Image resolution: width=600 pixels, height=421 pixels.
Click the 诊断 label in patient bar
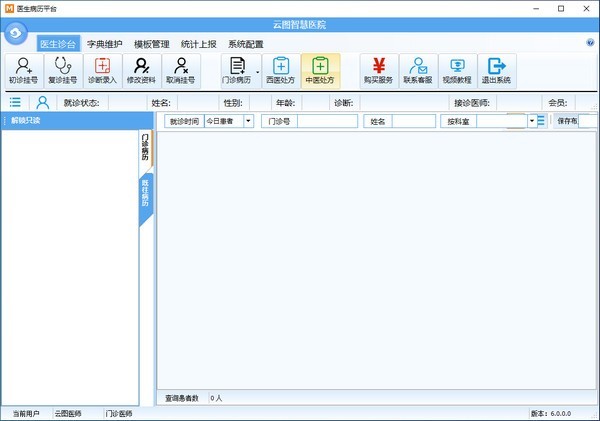pos(344,103)
